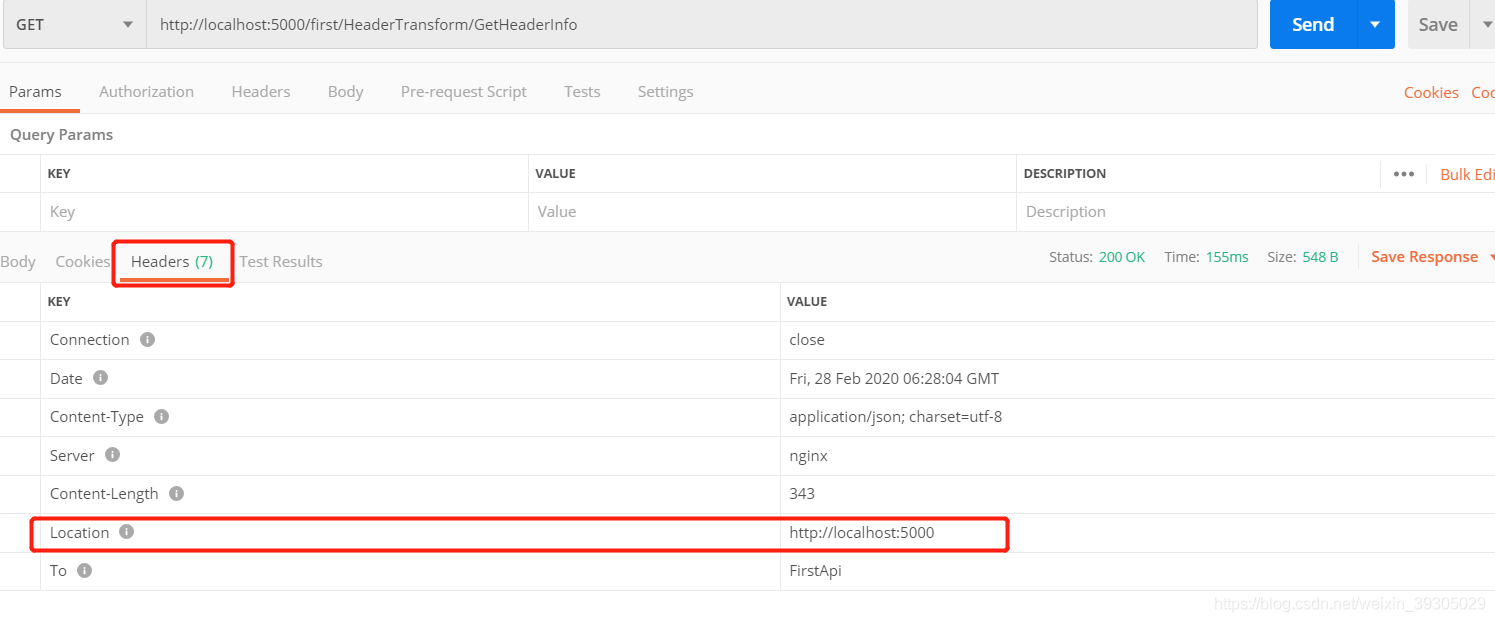Screen dimensions: 1495x622
Task: Select the 'application/json; charset=utf-8' value
Action: coord(895,417)
